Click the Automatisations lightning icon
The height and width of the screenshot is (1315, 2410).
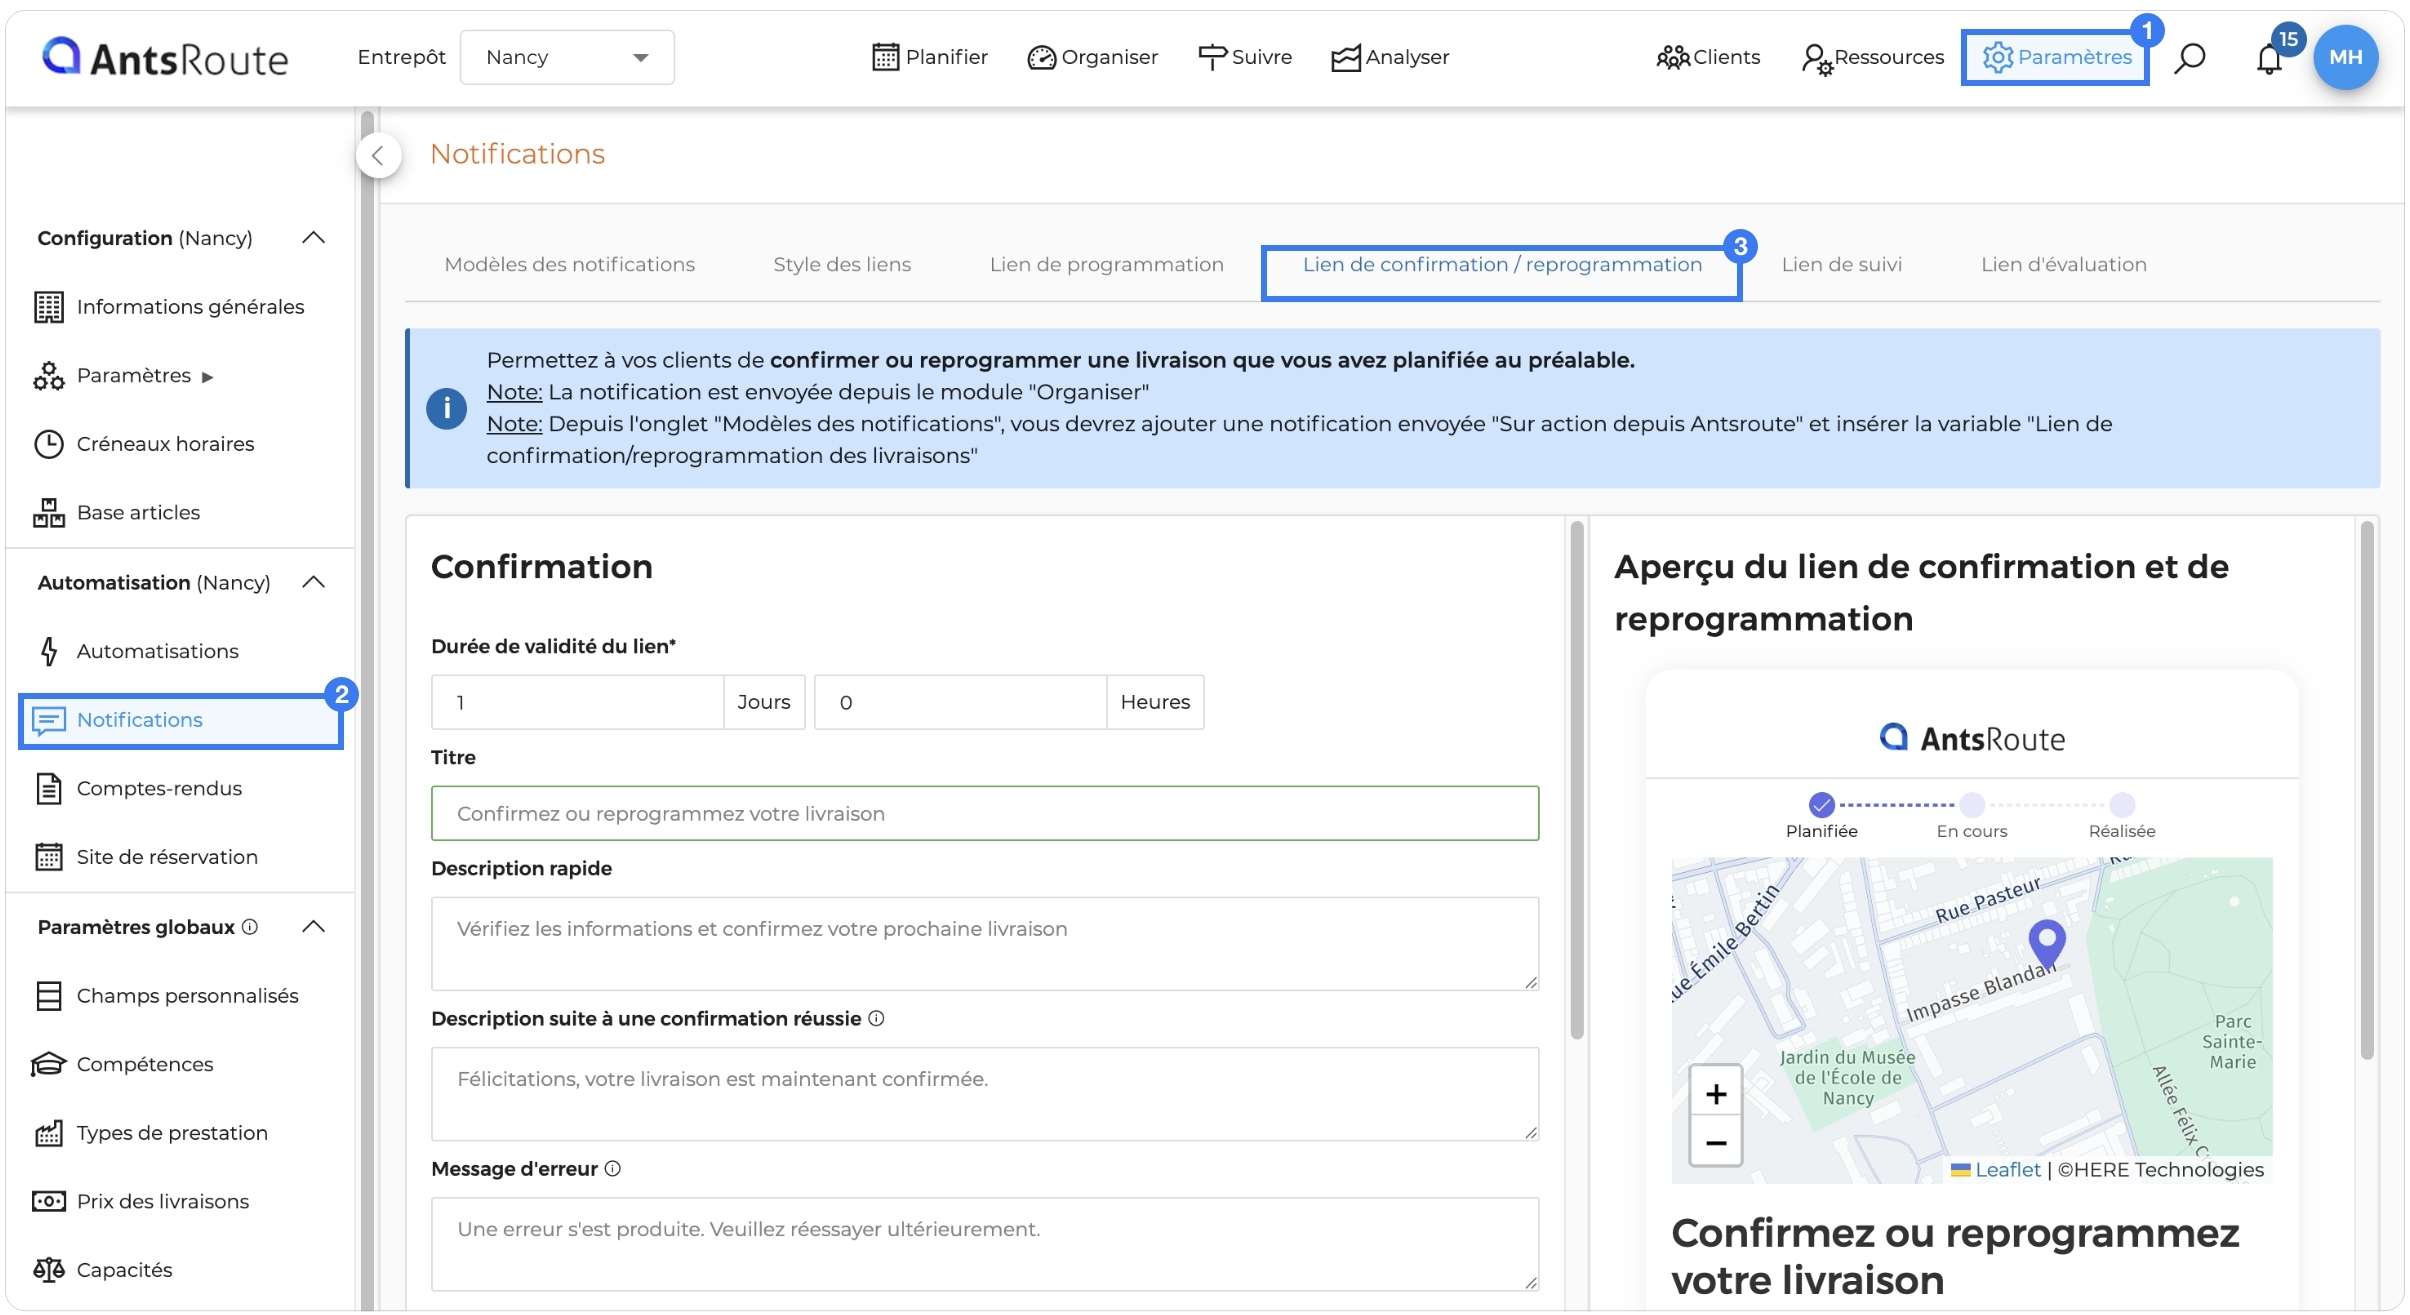point(48,651)
